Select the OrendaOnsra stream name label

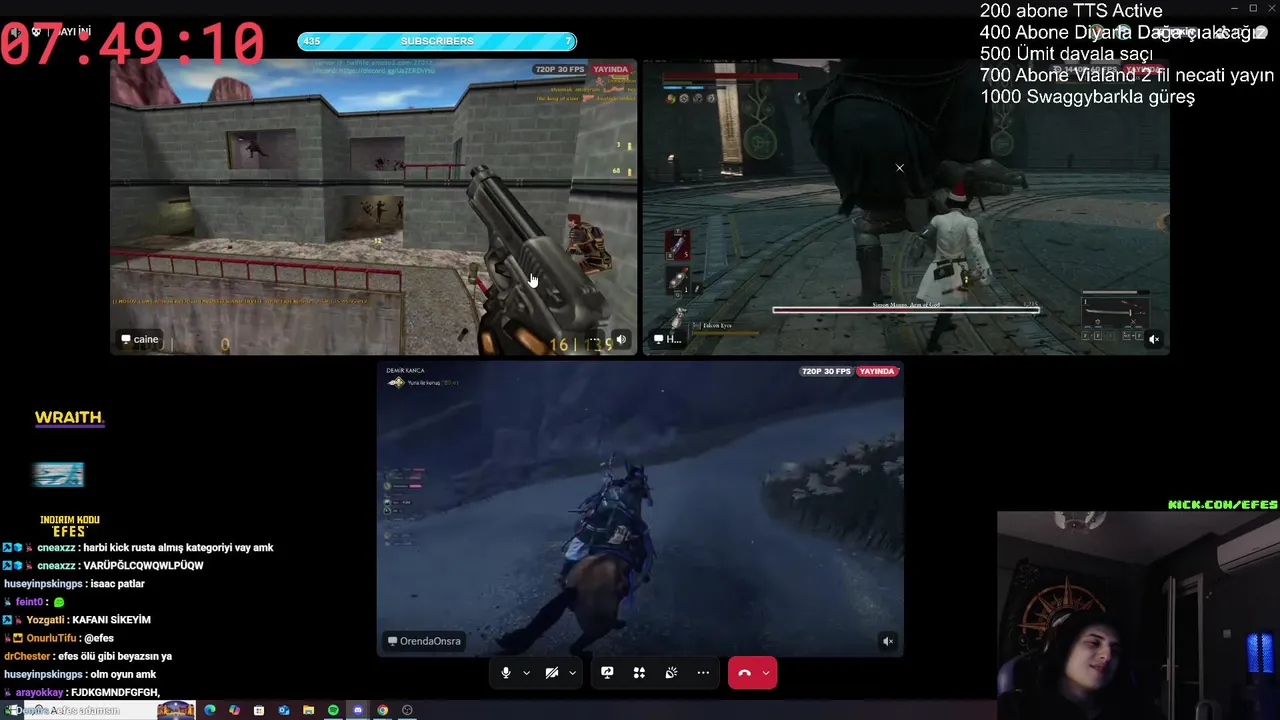point(424,641)
